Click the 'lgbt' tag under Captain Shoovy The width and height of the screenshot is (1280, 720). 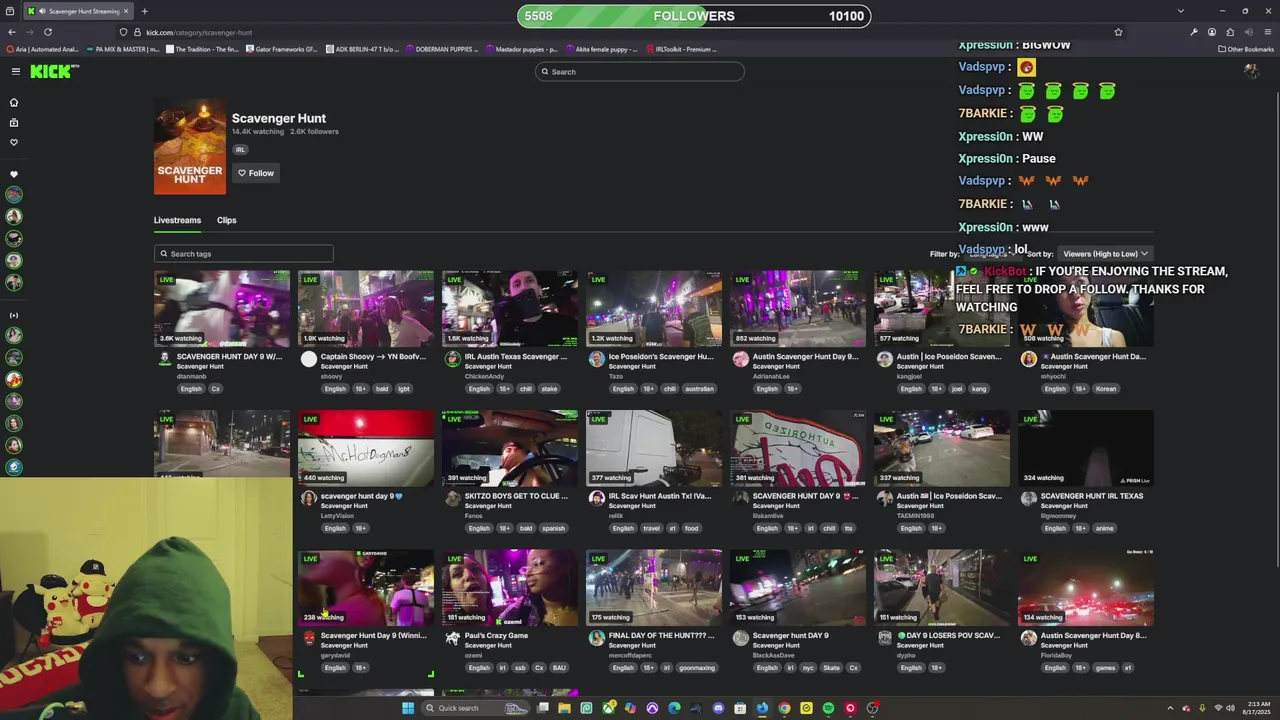404,389
